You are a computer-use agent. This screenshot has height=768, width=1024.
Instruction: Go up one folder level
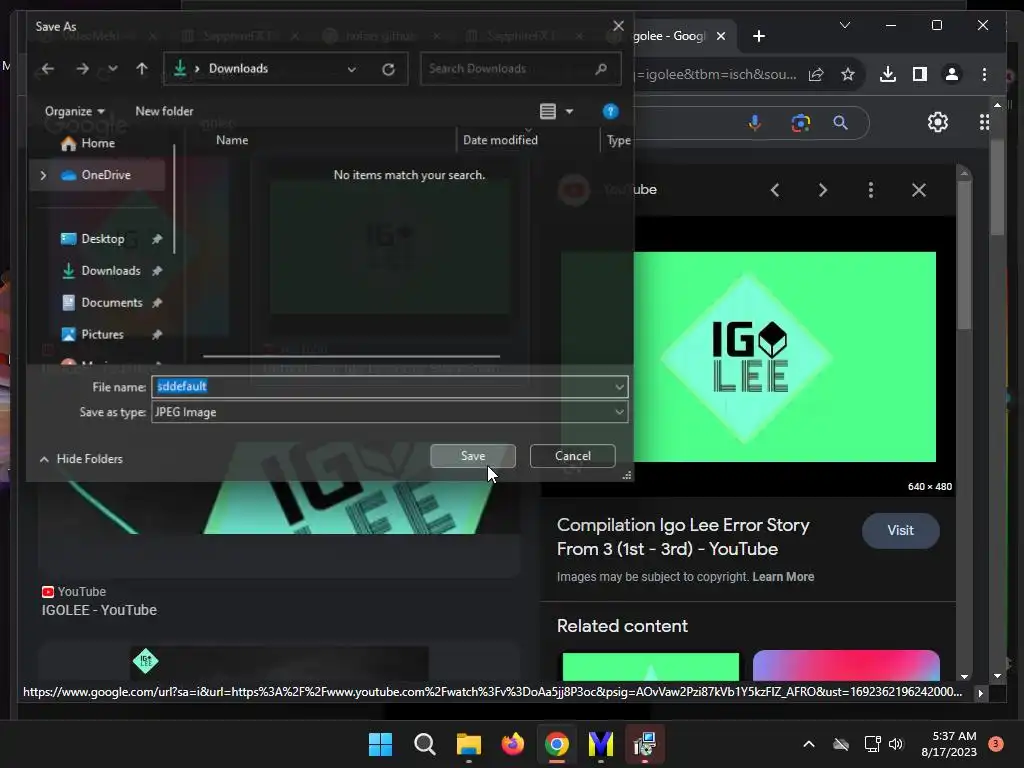click(142, 69)
